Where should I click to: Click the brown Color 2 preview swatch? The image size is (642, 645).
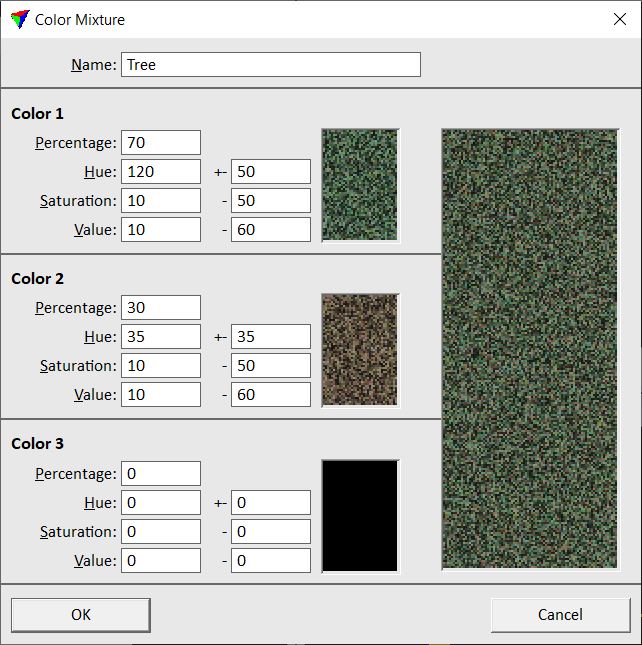coord(360,350)
